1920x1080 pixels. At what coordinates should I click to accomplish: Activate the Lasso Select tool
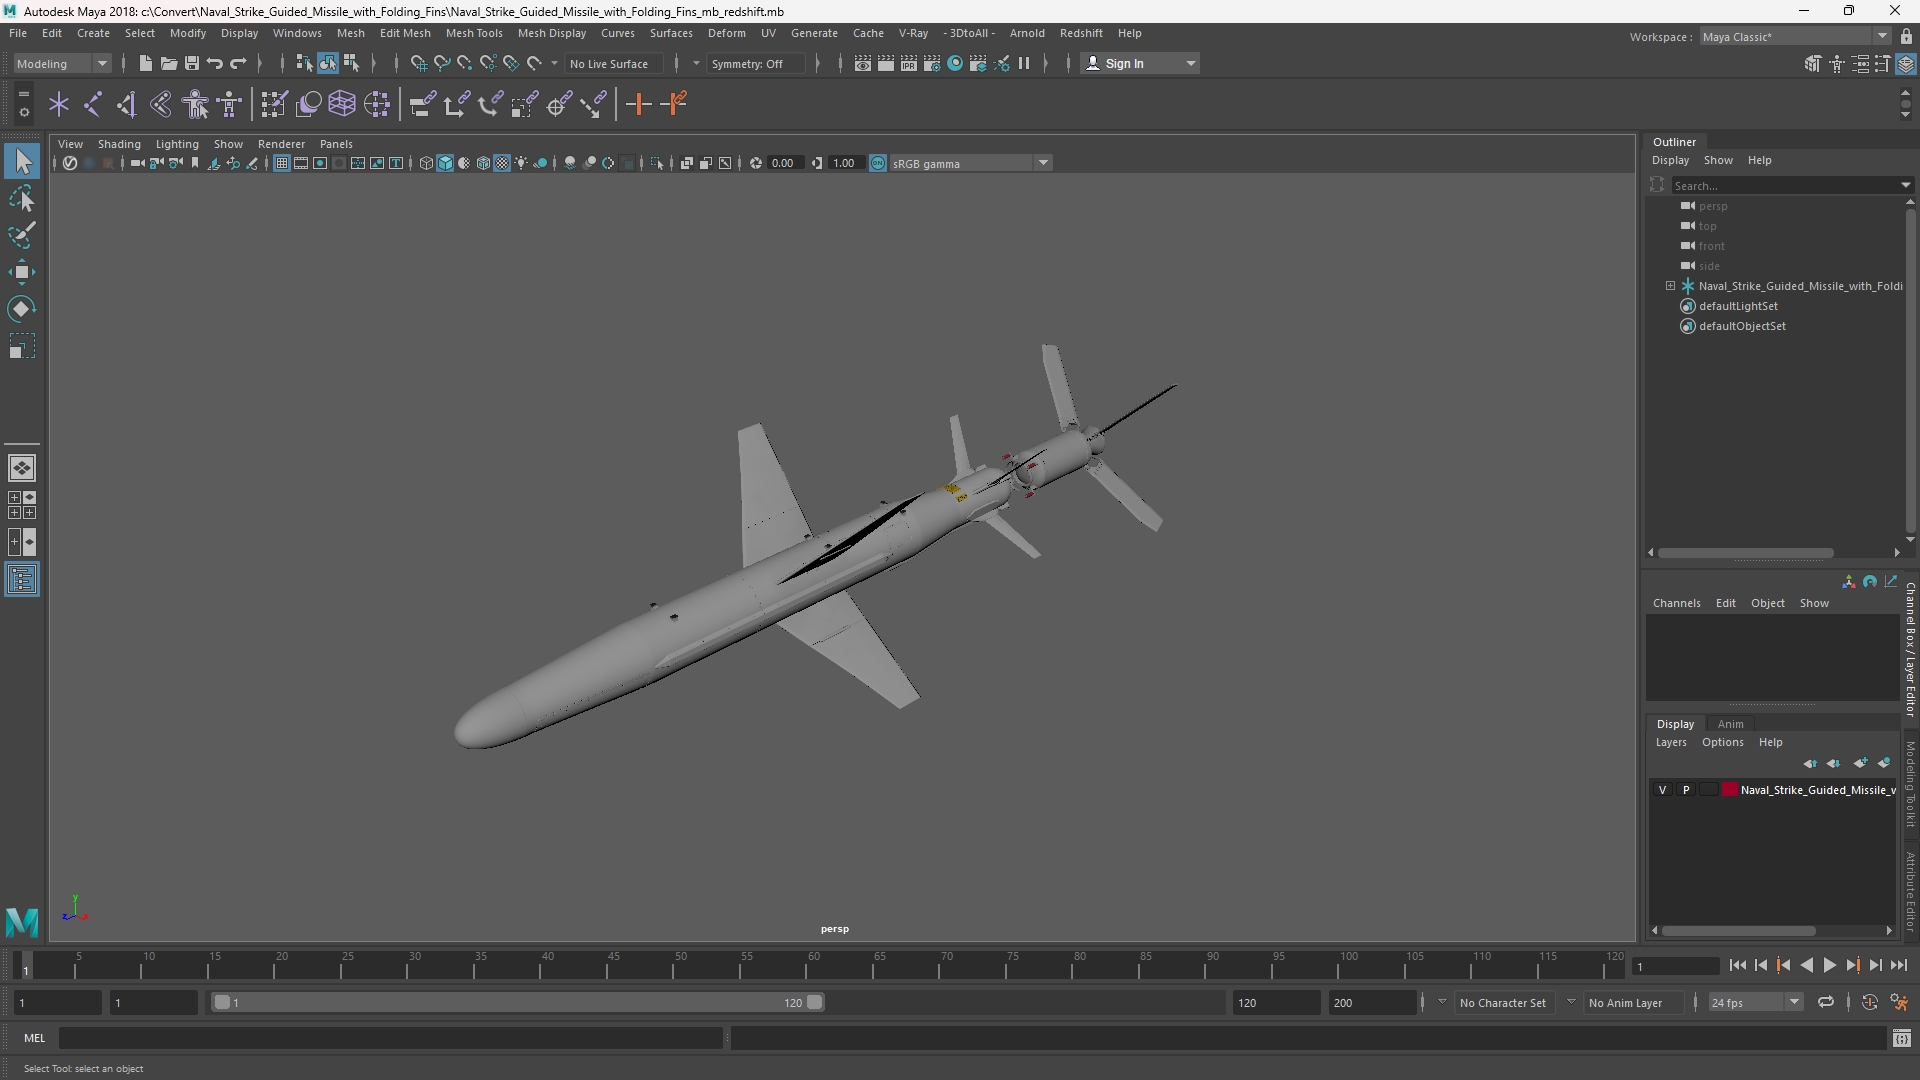(22, 199)
